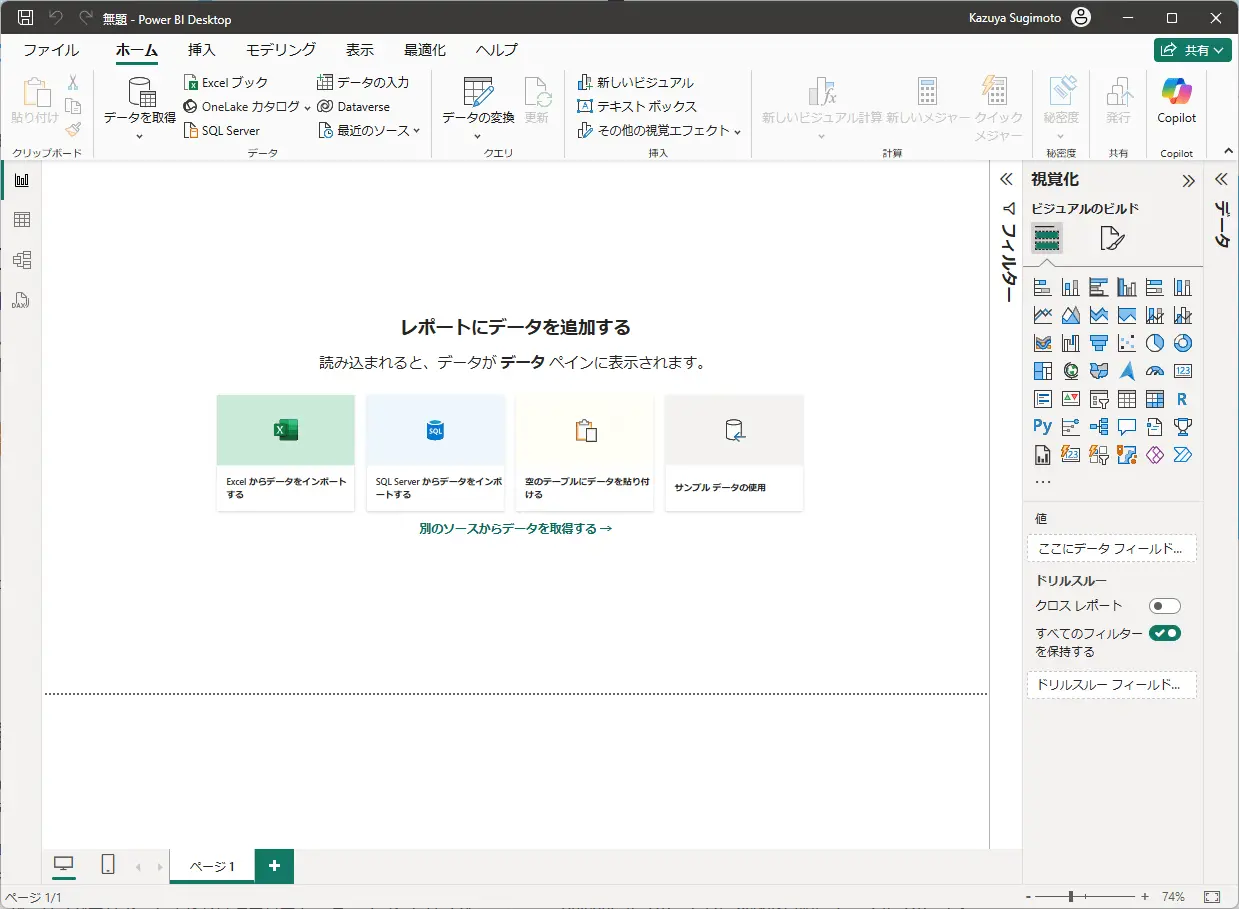
Task: Open Model view from left sidebar
Action: coord(21,260)
